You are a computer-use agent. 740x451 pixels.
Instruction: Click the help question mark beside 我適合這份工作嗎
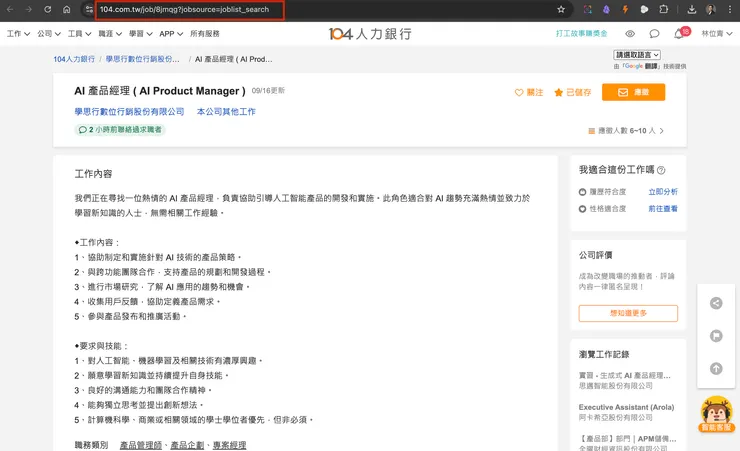(x=661, y=170)
